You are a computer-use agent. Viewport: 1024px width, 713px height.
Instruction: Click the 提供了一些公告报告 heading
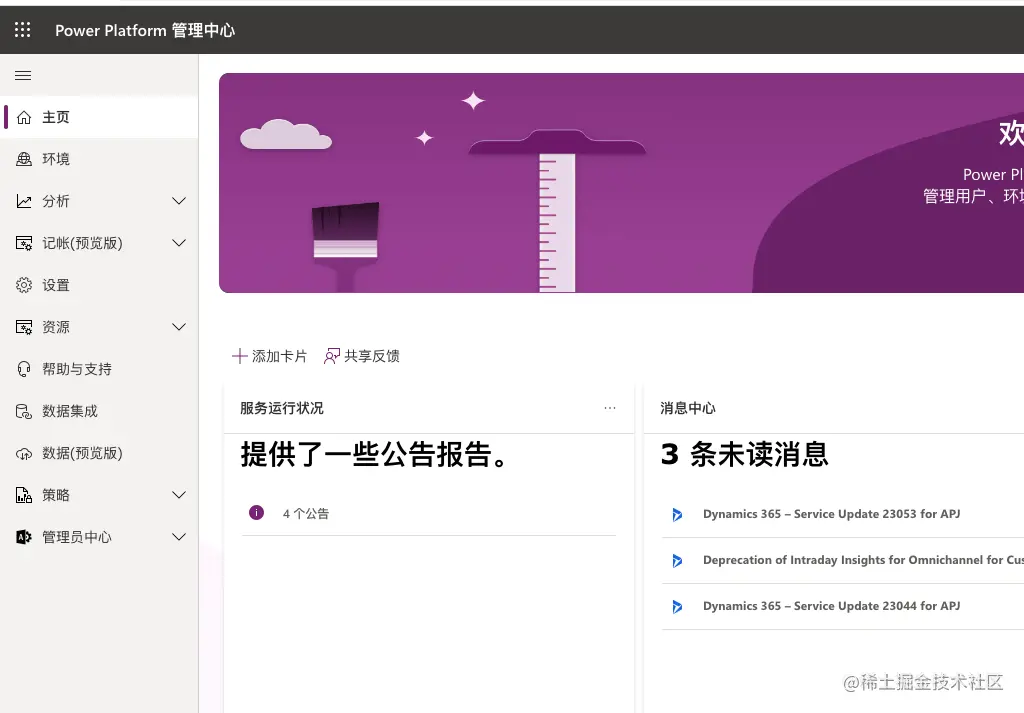(374, 454)
